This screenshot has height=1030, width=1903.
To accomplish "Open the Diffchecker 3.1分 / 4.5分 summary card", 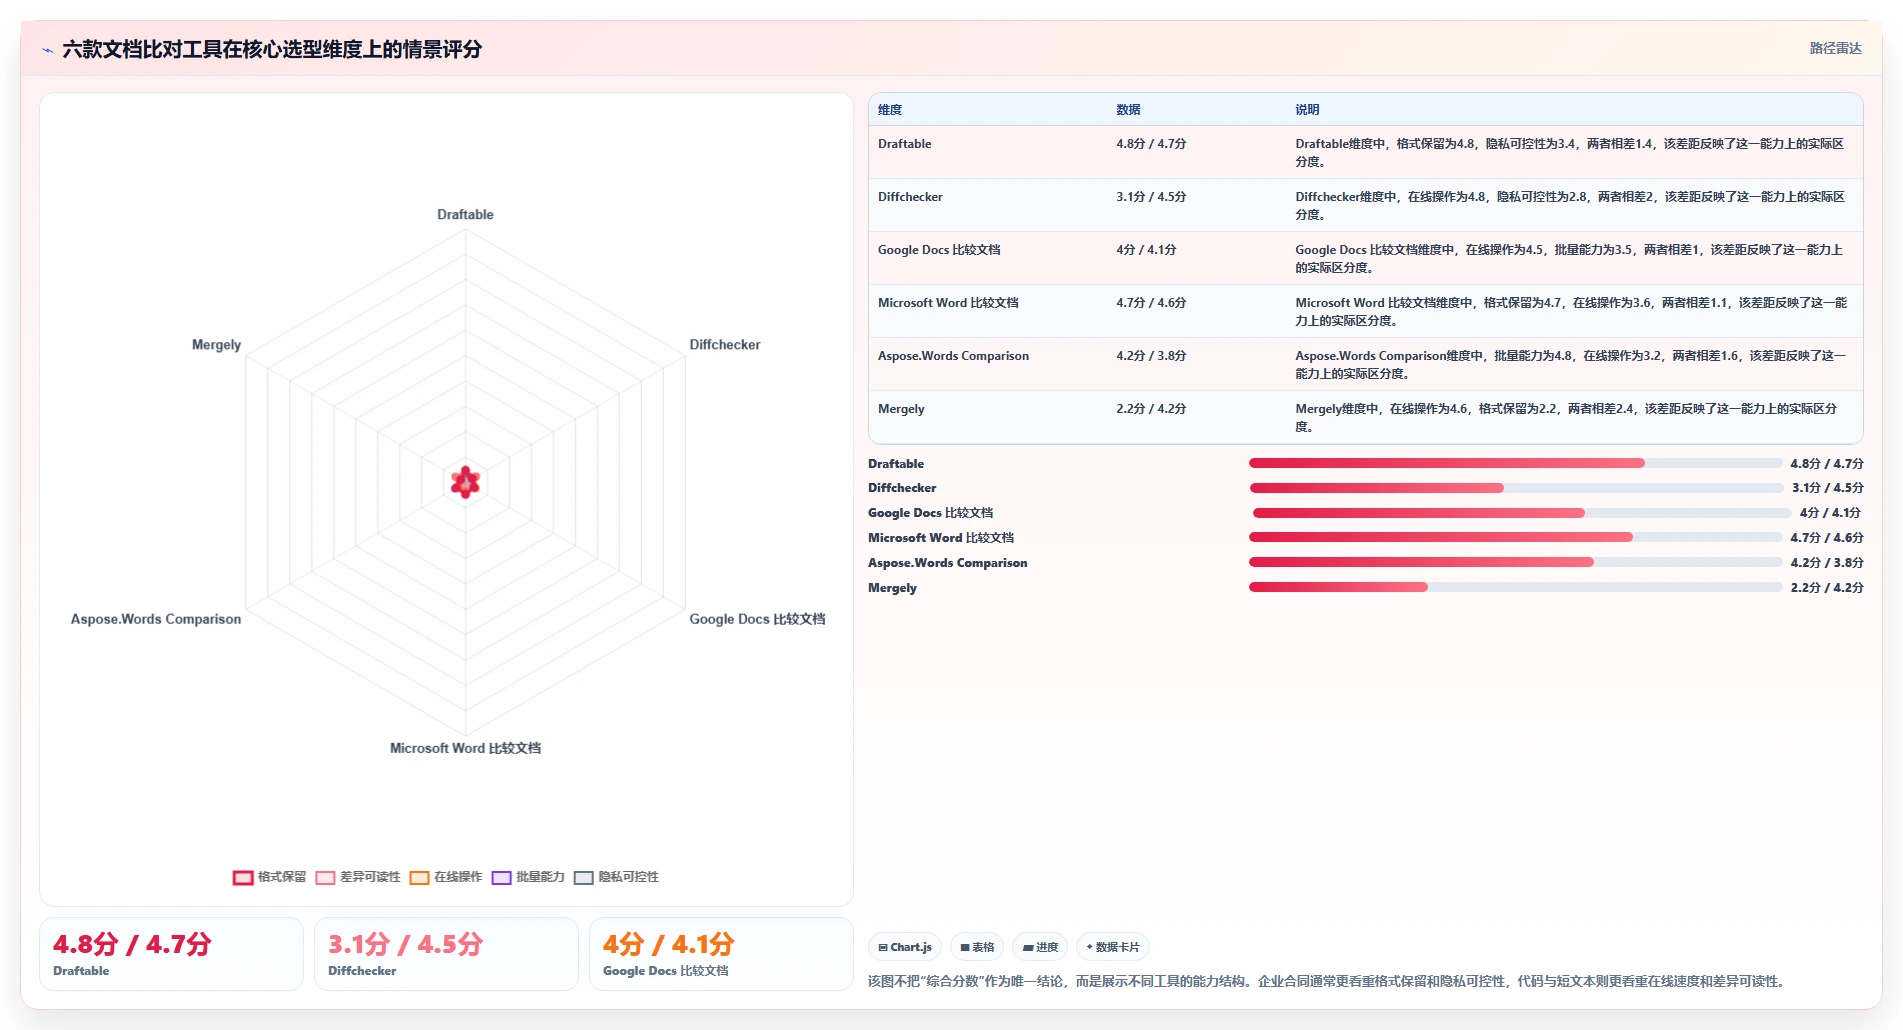I will point(446,954).
